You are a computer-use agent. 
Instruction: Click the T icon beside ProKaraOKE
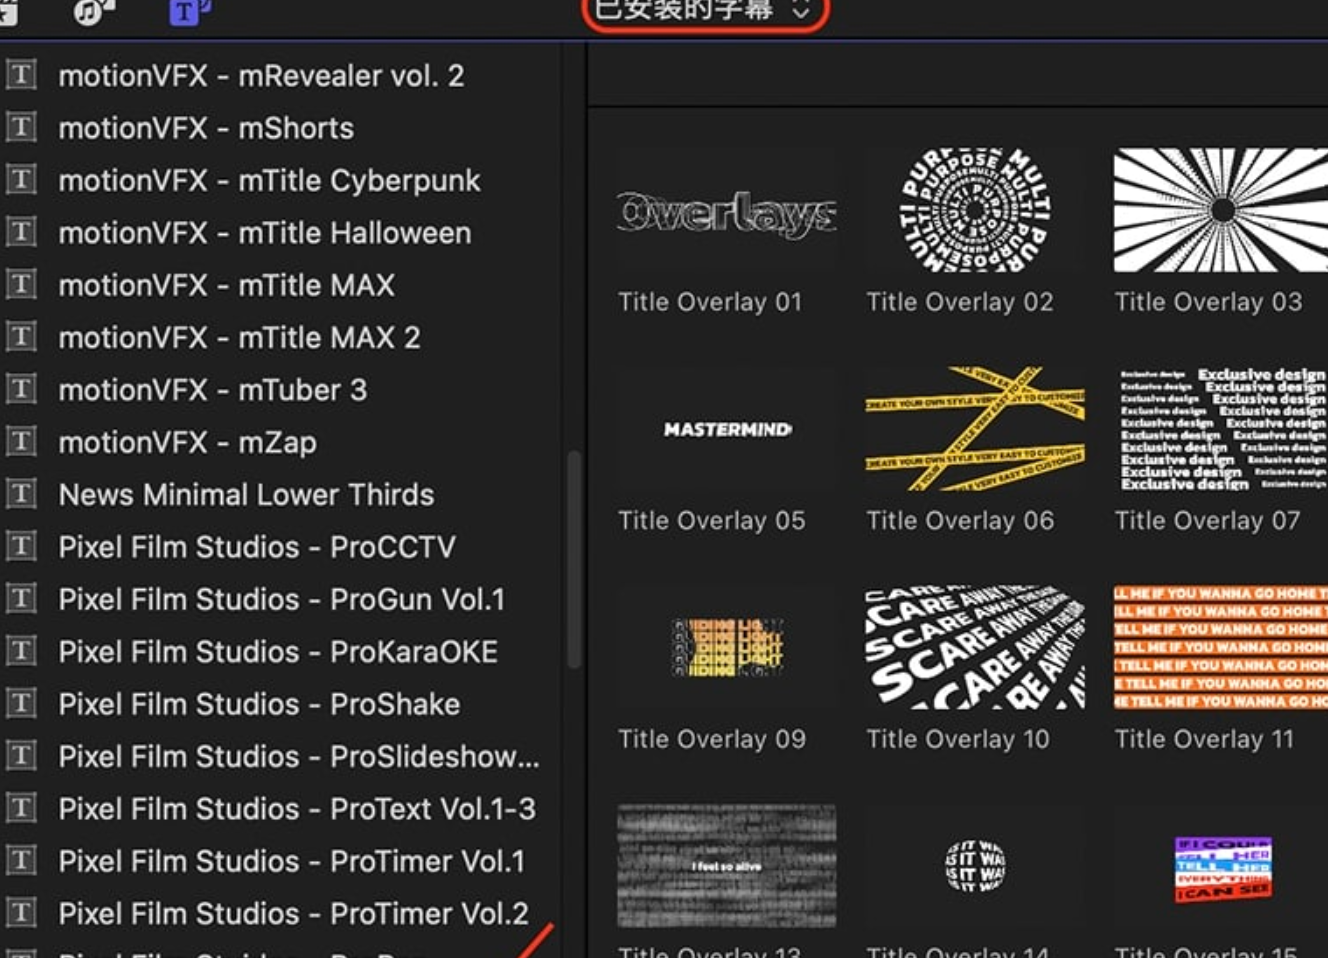[x=21, y=651]
